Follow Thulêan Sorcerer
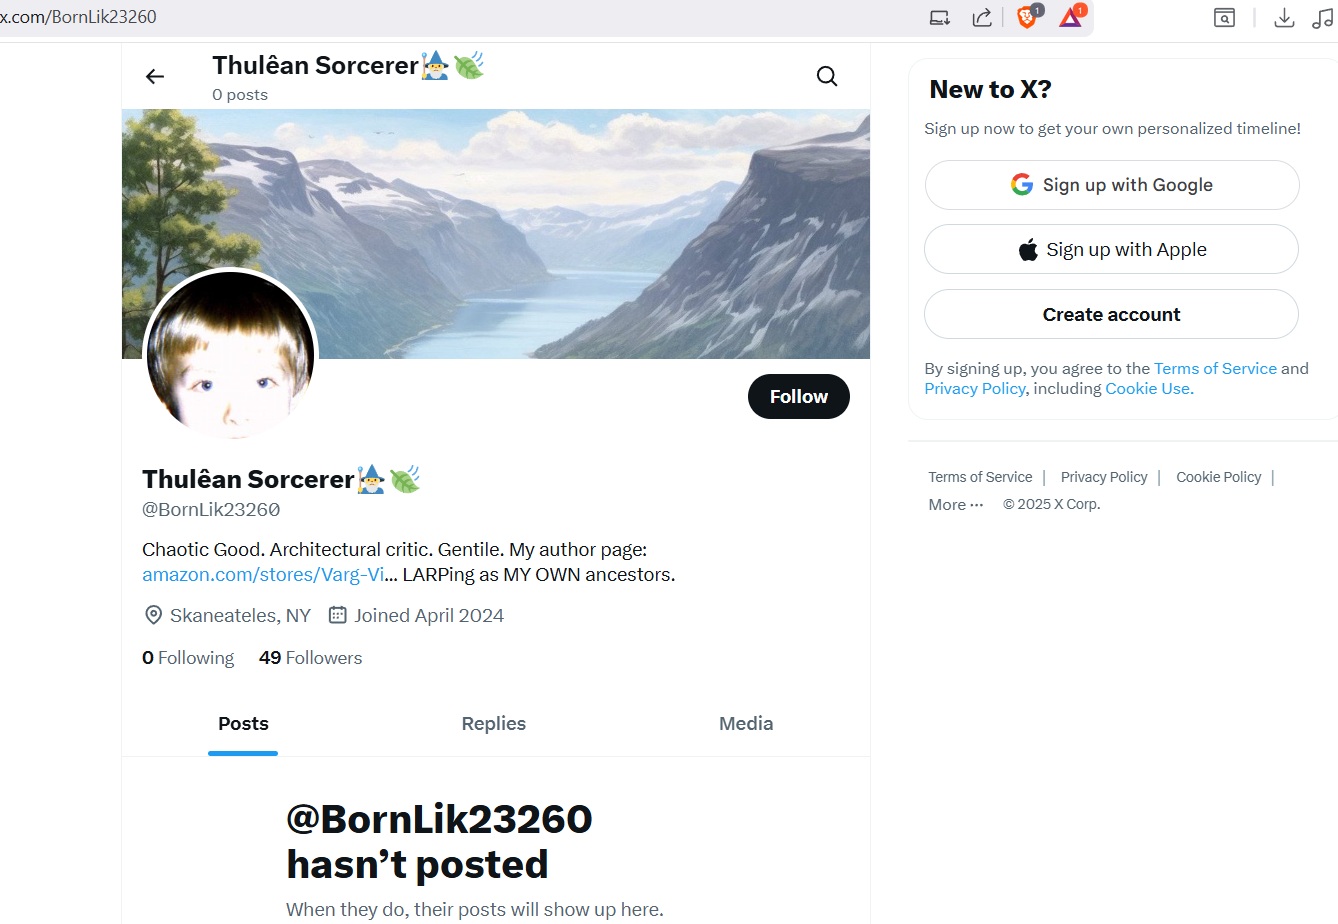 799,396
